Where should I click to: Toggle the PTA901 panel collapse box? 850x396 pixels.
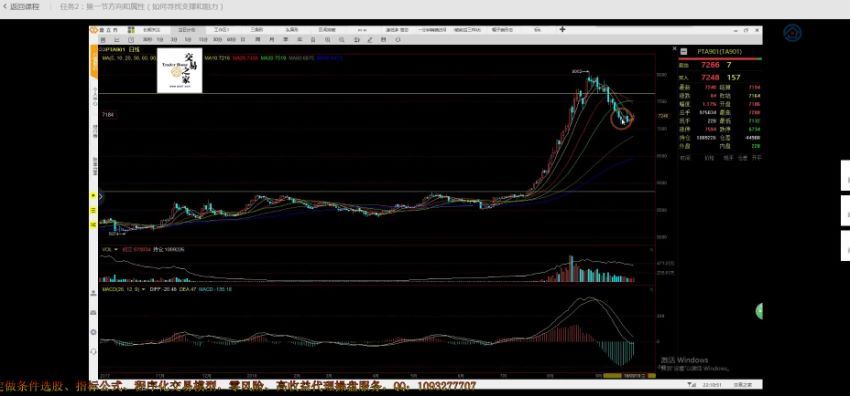tap(685, 51)
